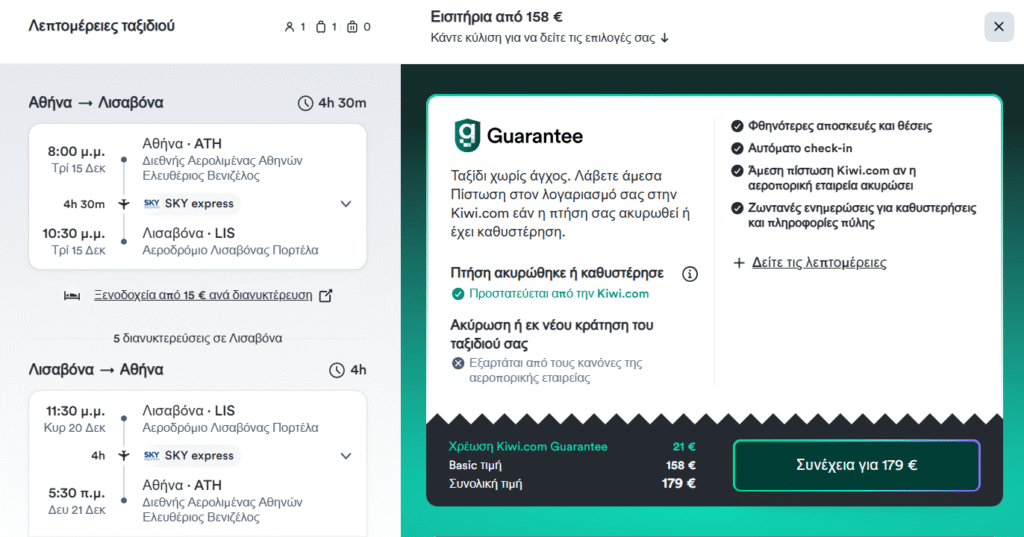Click the Kiwi Guarantee shield logo
This screenshot has width=1024, height=537.
pos(467,135)
